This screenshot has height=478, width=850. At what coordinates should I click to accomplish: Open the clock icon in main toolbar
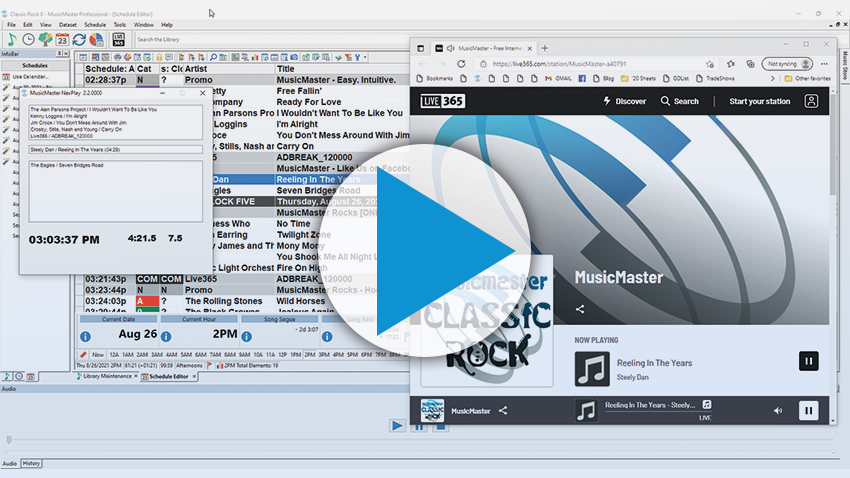point(28,40)
